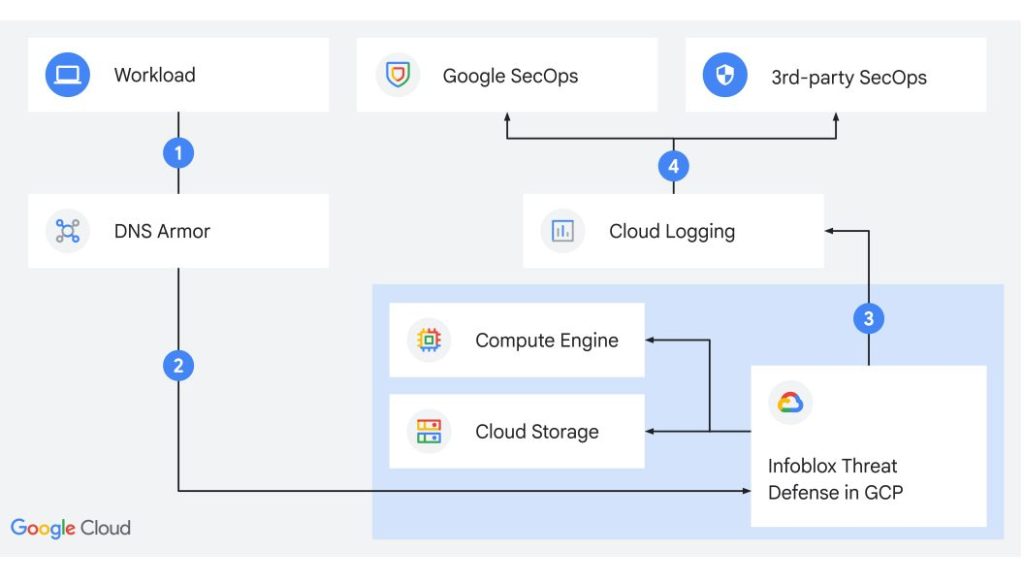Select the Google Cloud logo in Infoblox box

pyautogui.click(x=789, y=402)
